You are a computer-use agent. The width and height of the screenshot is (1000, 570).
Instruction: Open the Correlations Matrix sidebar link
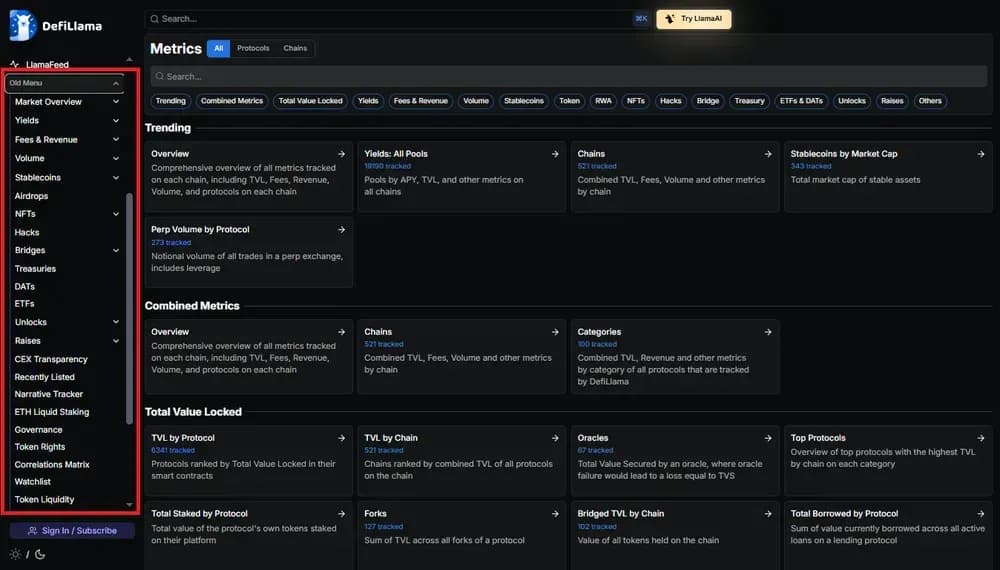click(x=52, y=465)
